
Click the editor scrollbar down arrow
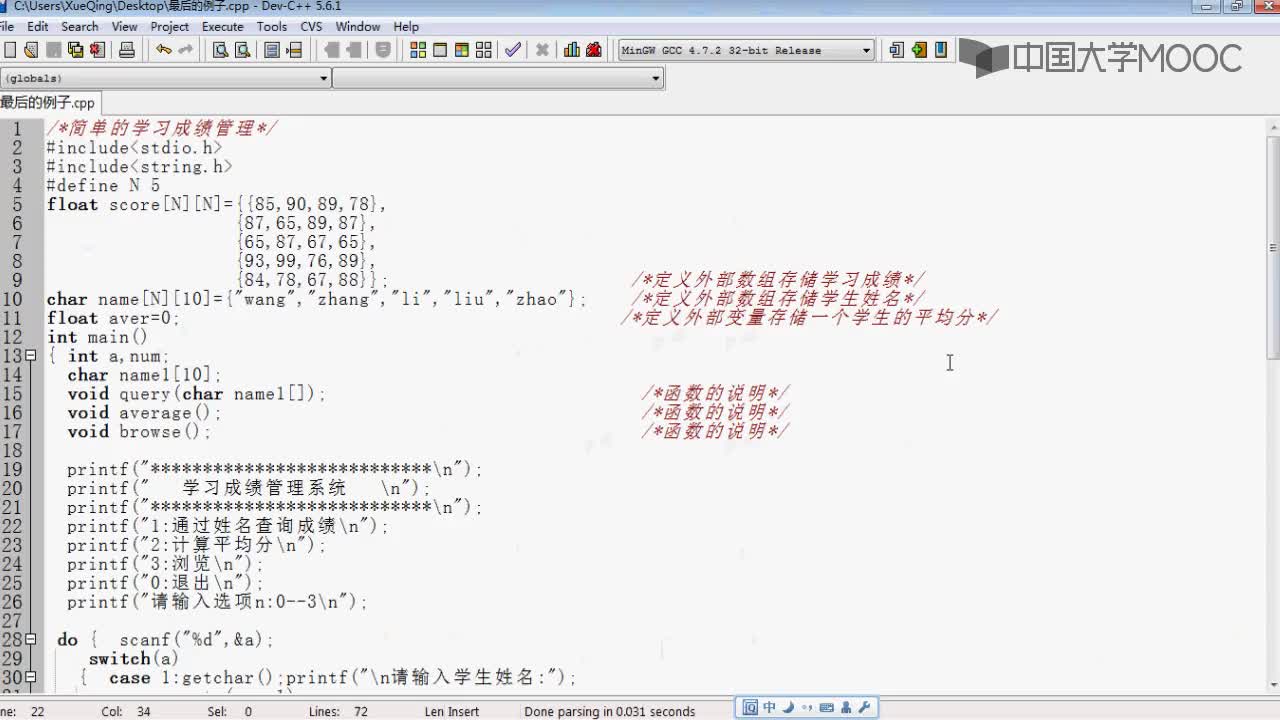[x=1273, y=685]
